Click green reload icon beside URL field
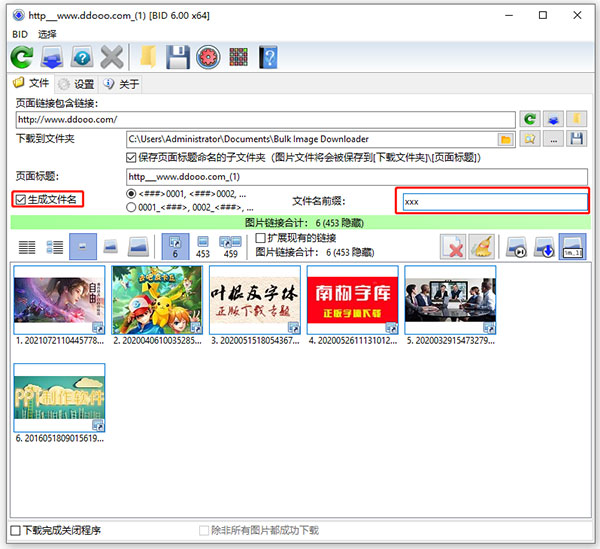Viewport: 600px width, 549px height. [530, 119]
